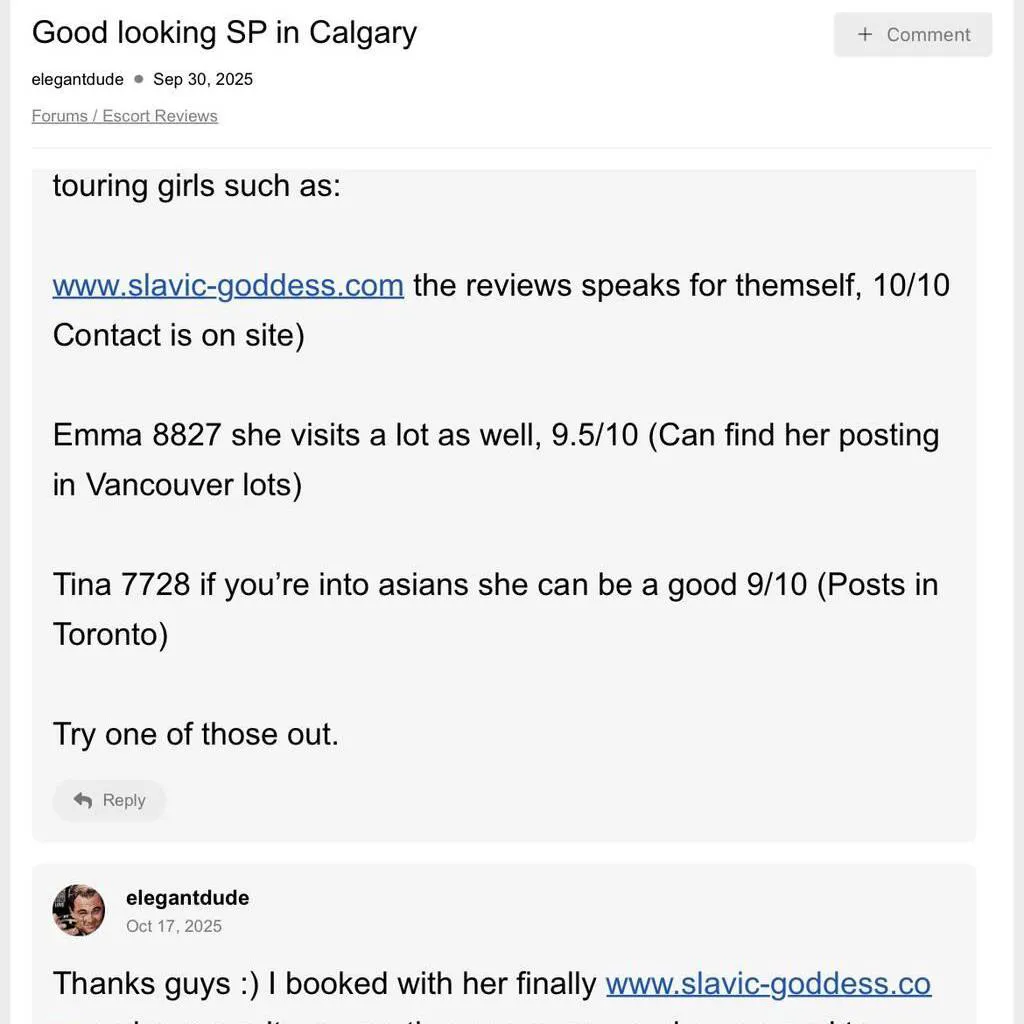Click the Thanks guys comment text

click(x=300, y=983)
